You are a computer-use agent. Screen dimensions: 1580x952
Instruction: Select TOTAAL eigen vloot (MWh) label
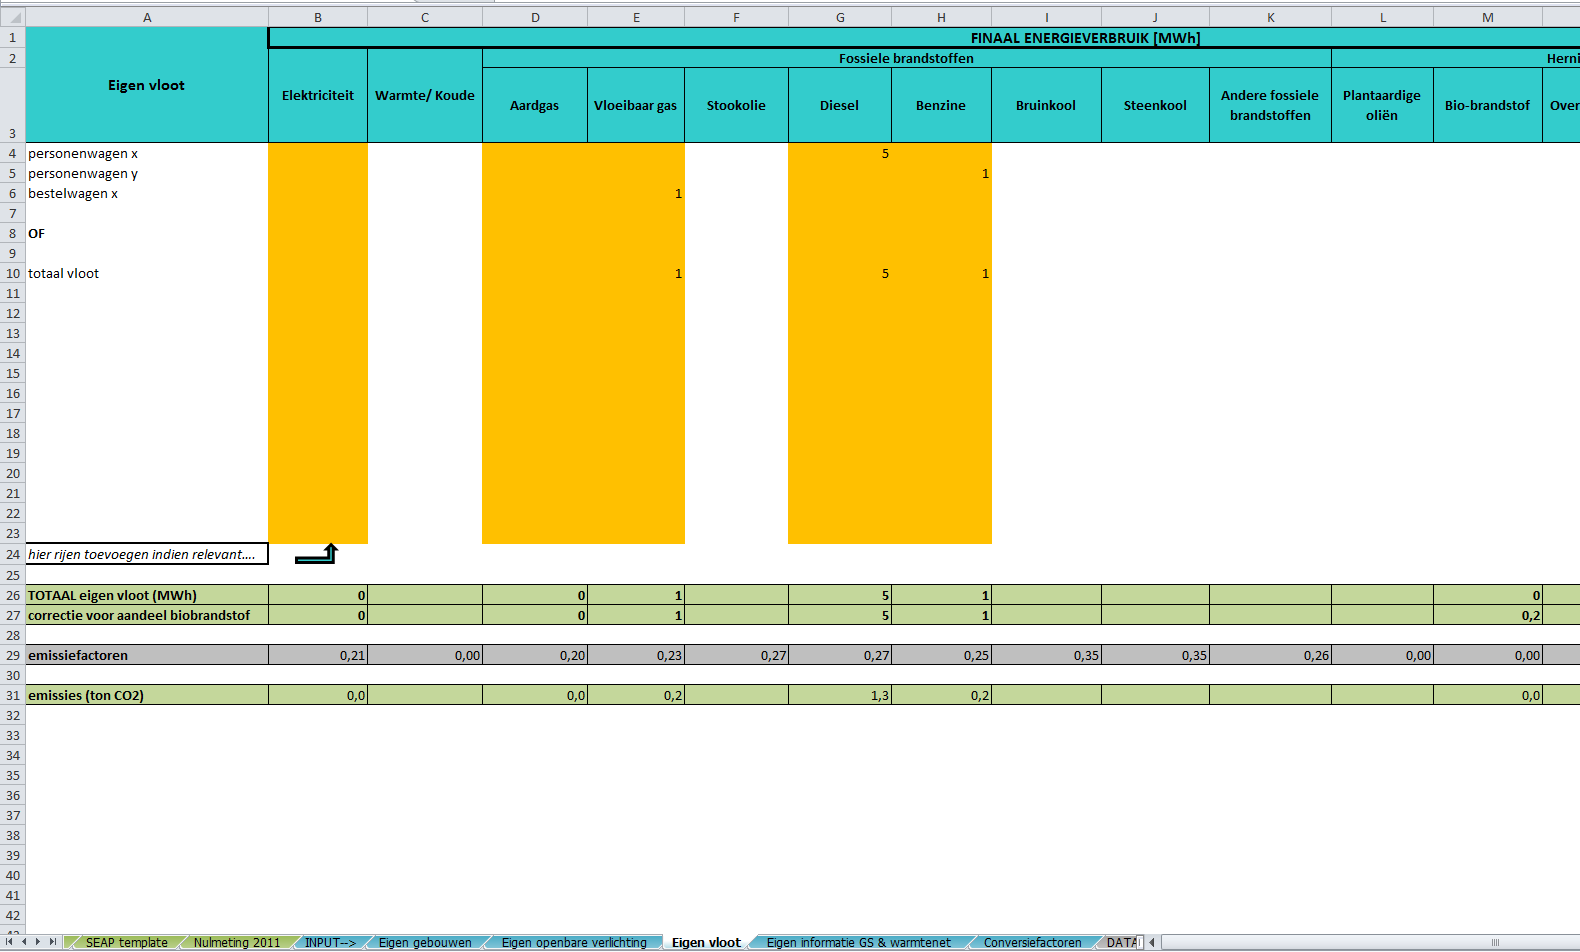(147, 595)
